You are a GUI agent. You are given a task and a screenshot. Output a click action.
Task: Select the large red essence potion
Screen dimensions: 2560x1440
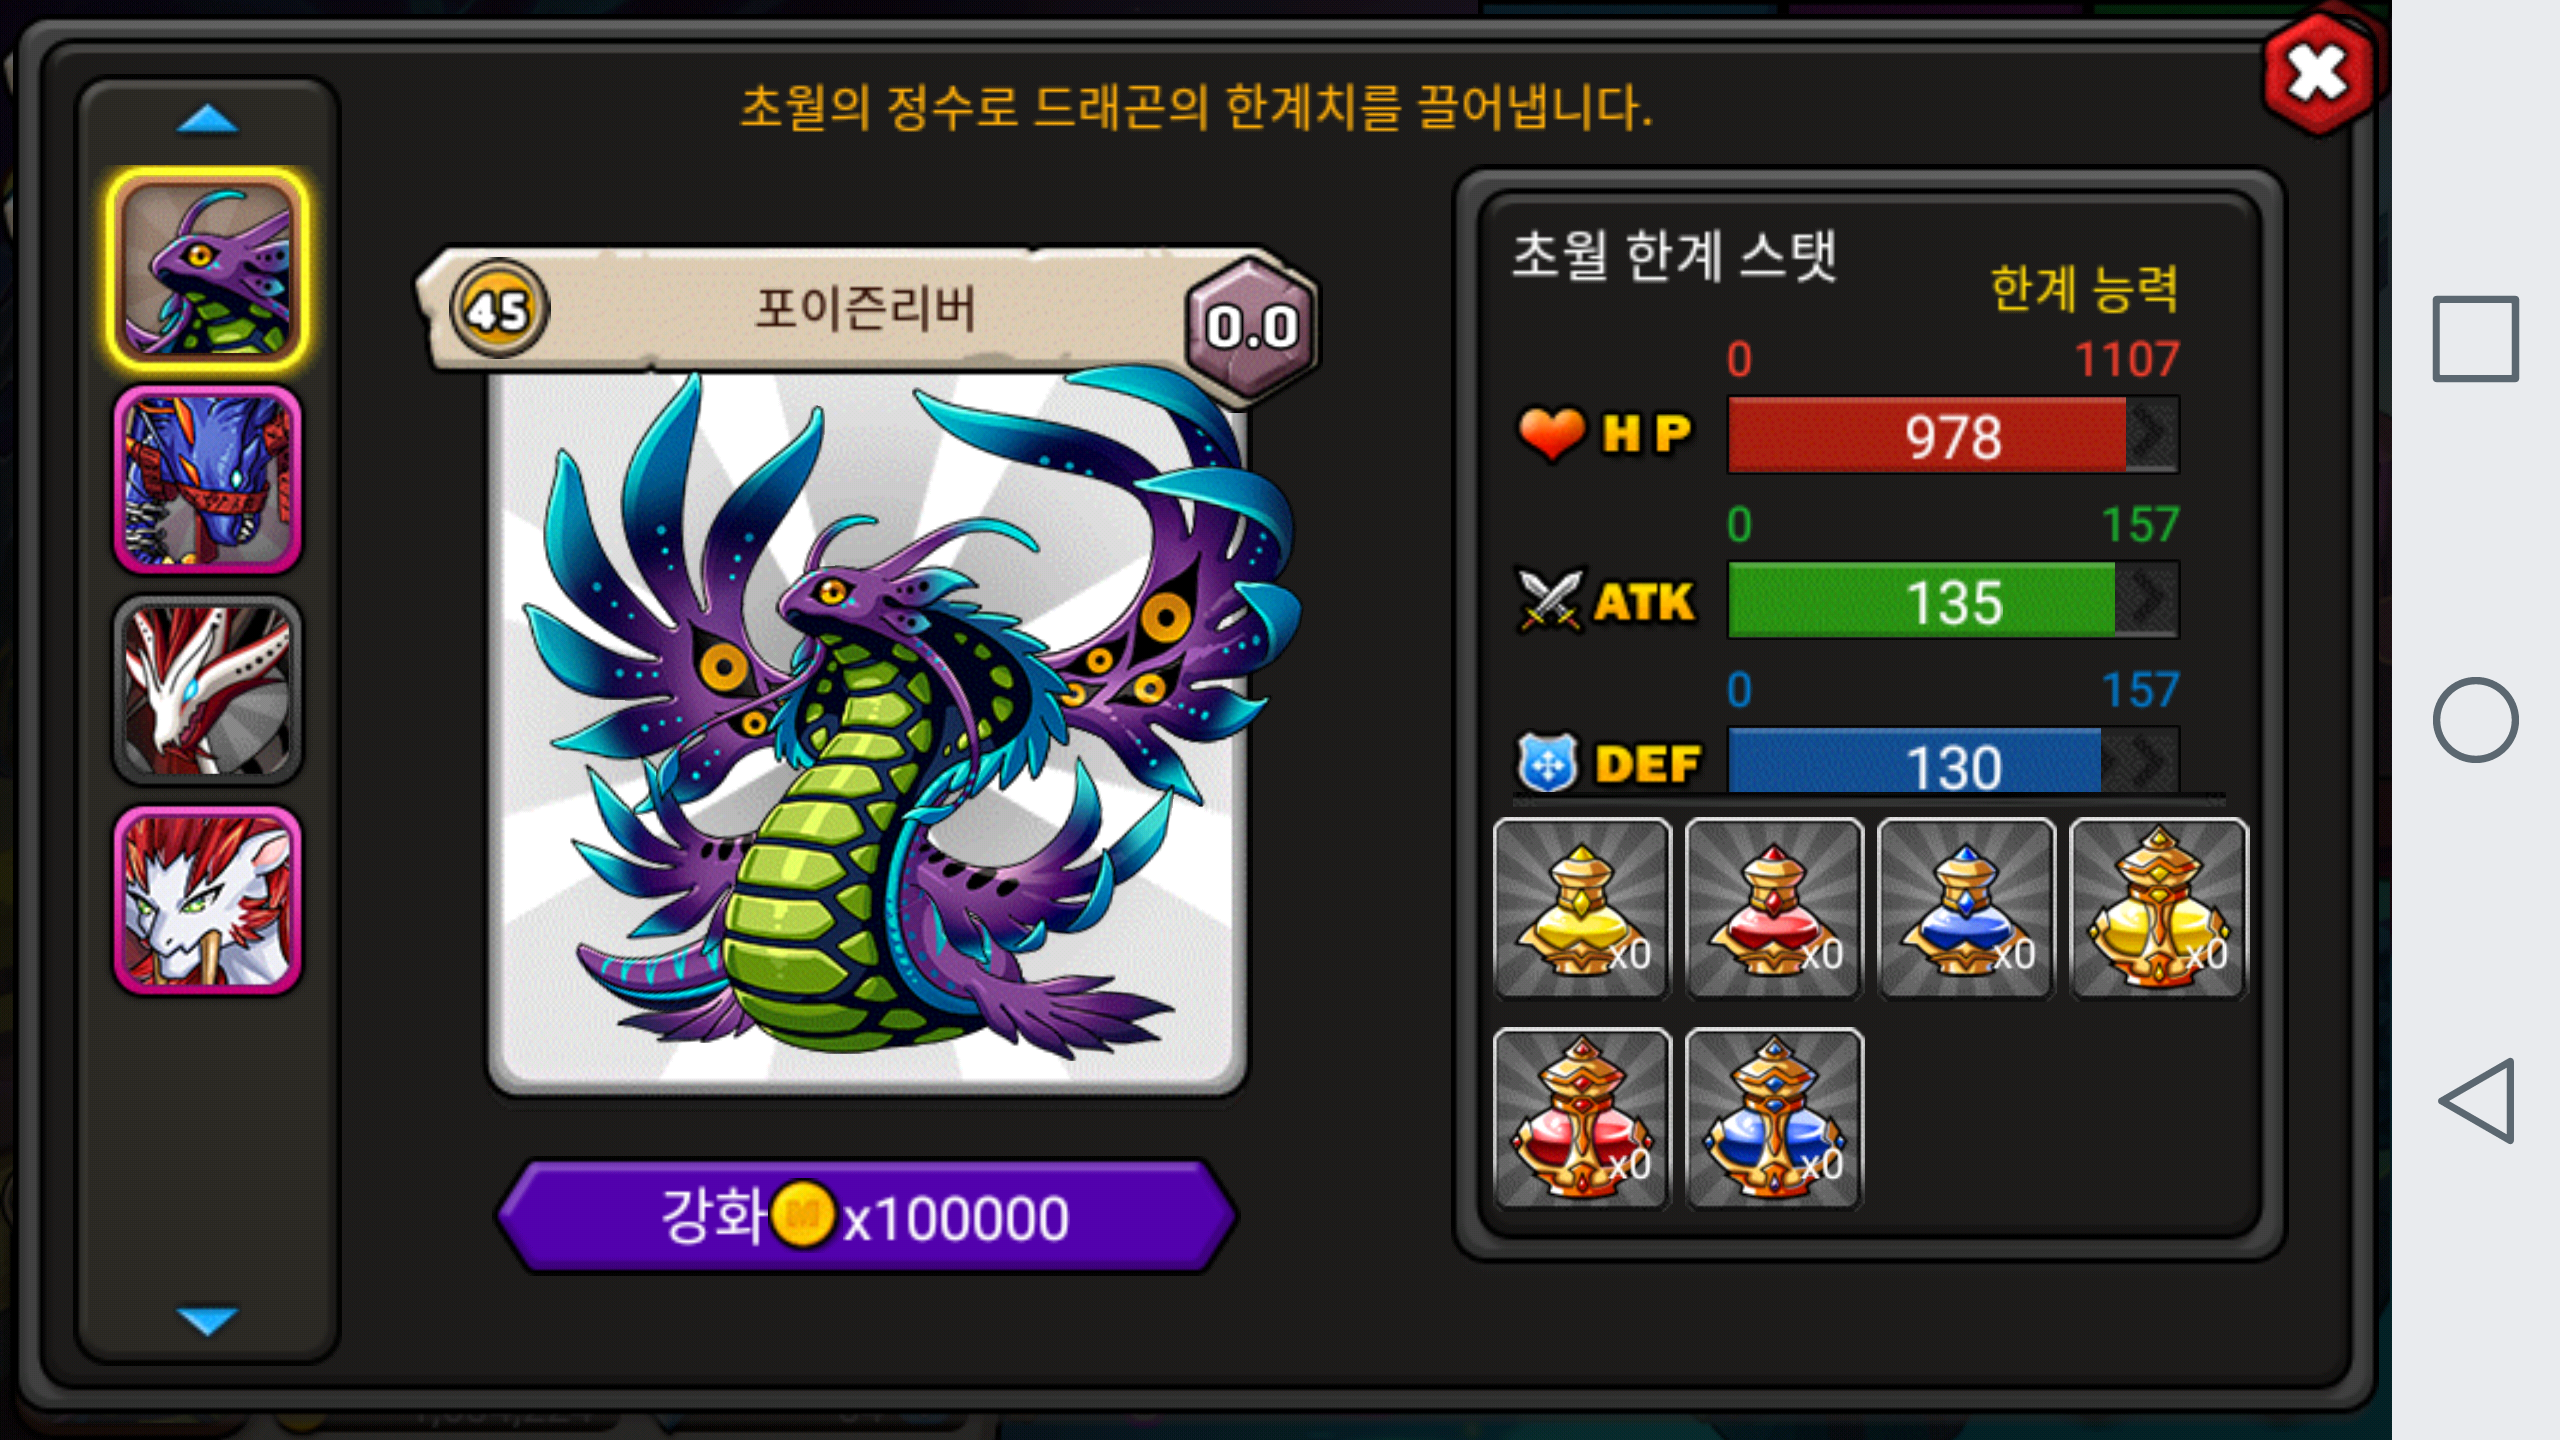click(x=1582, y=1118)
